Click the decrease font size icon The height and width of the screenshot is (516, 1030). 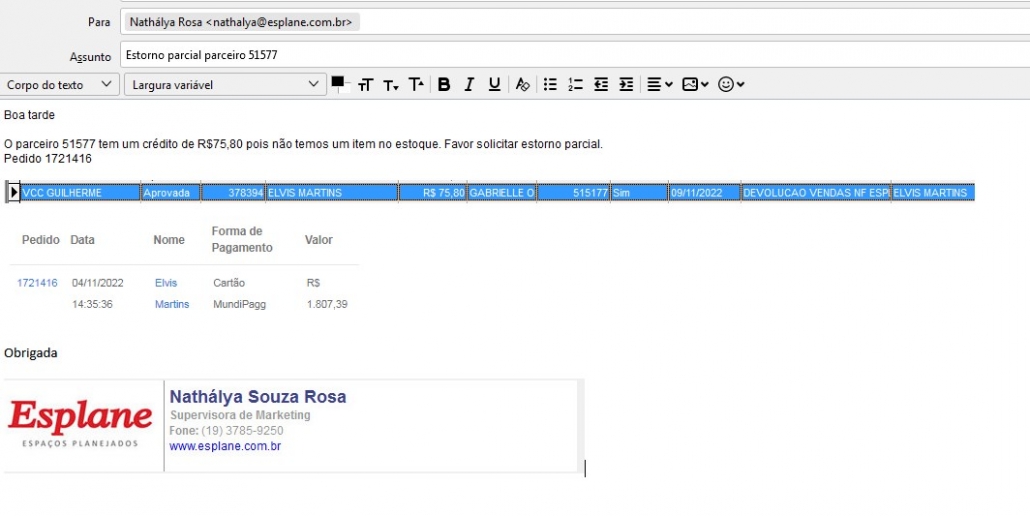click(391, 85)
